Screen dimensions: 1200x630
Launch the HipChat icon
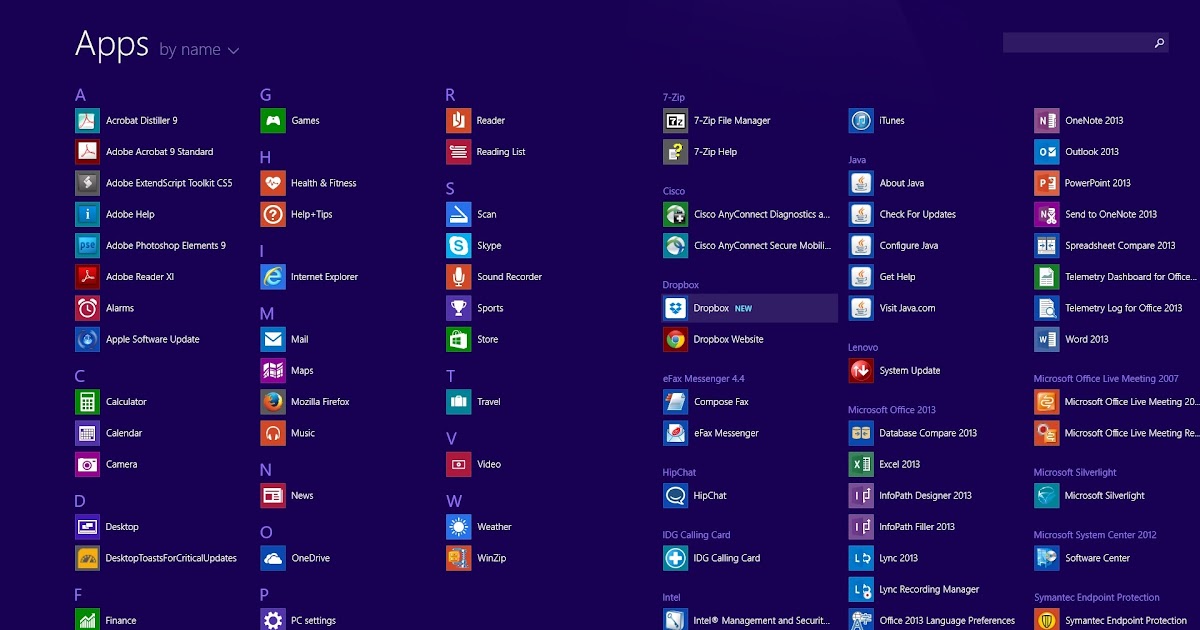pyautogui.click(x=676, y=496)
